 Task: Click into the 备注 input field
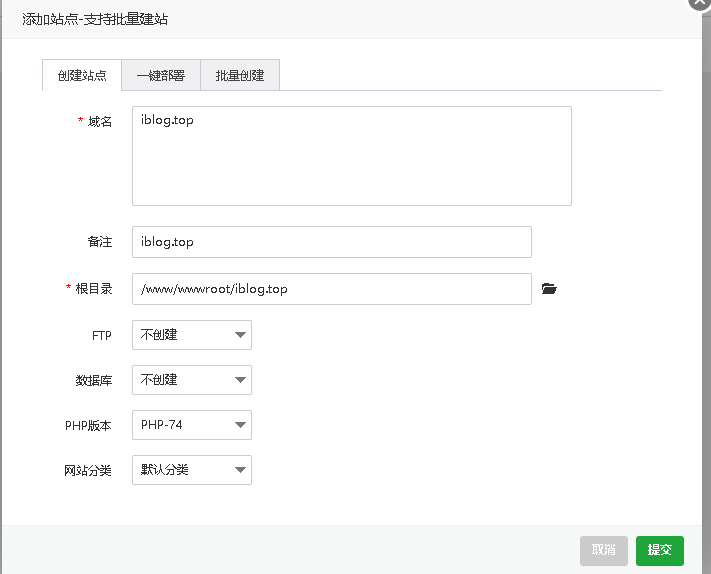pyautogui.click(x=331, y=242)
